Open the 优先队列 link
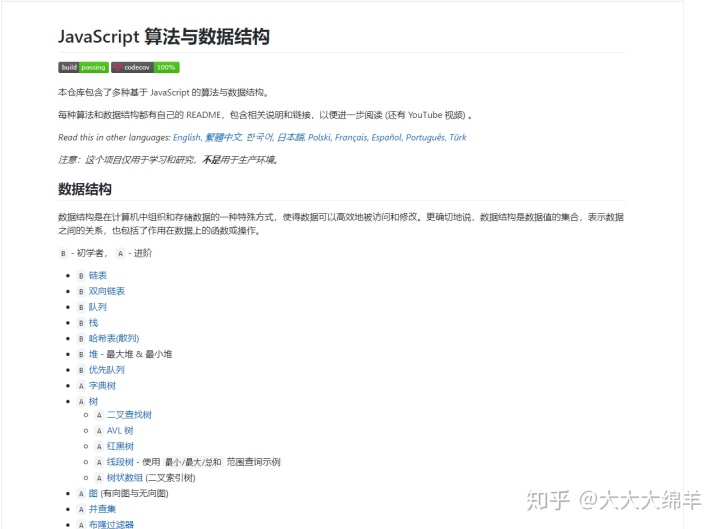Screen dimensions: 720x529 pyautogui.click(x=107, y=370)
